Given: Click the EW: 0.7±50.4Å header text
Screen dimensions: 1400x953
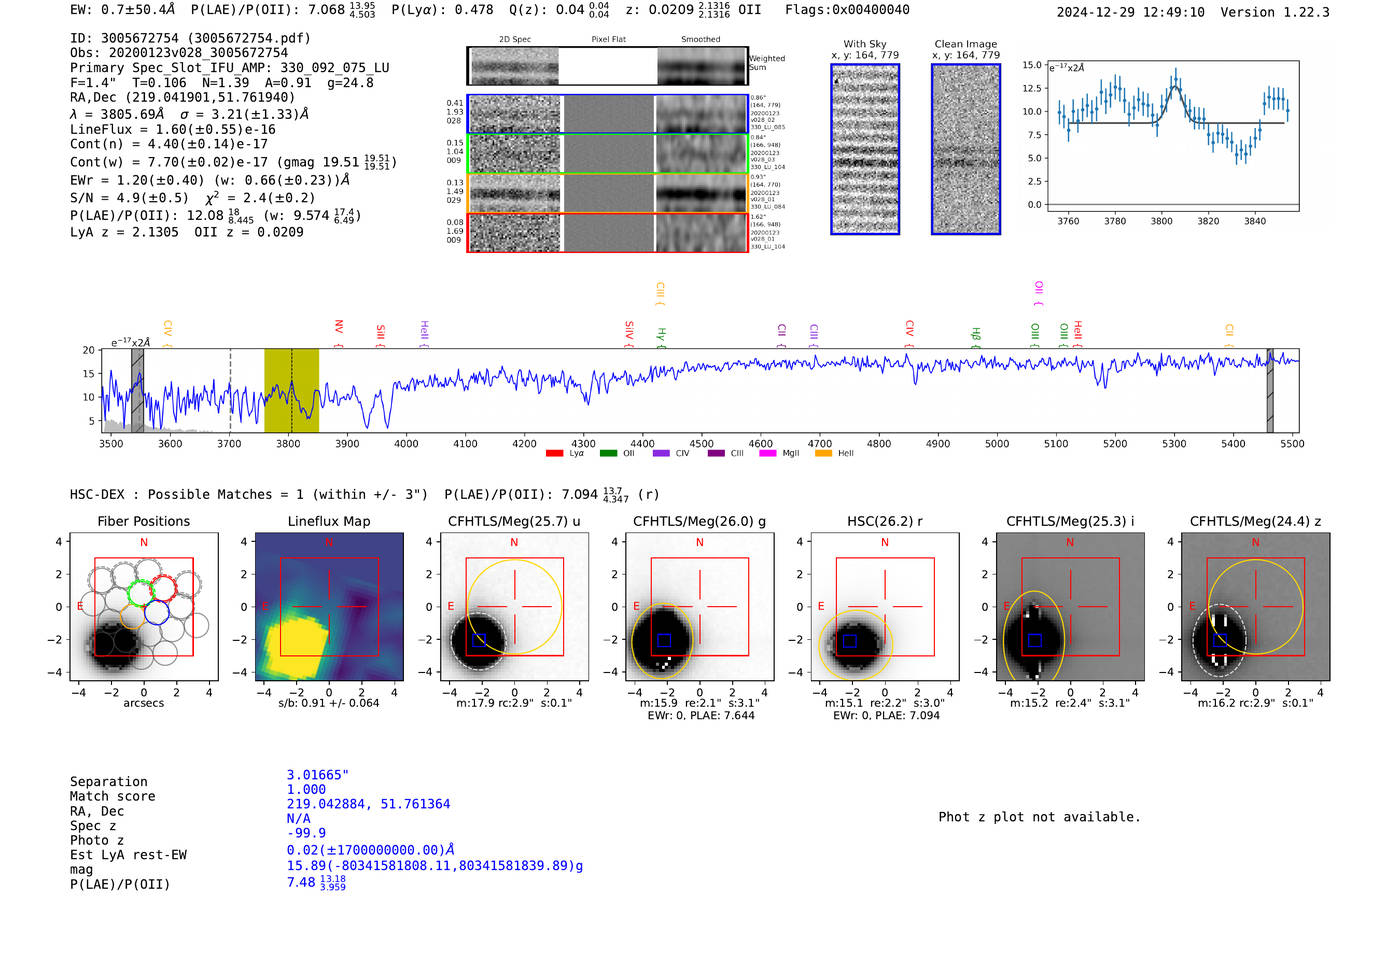Looking at the screenshot, I should 123,10.
